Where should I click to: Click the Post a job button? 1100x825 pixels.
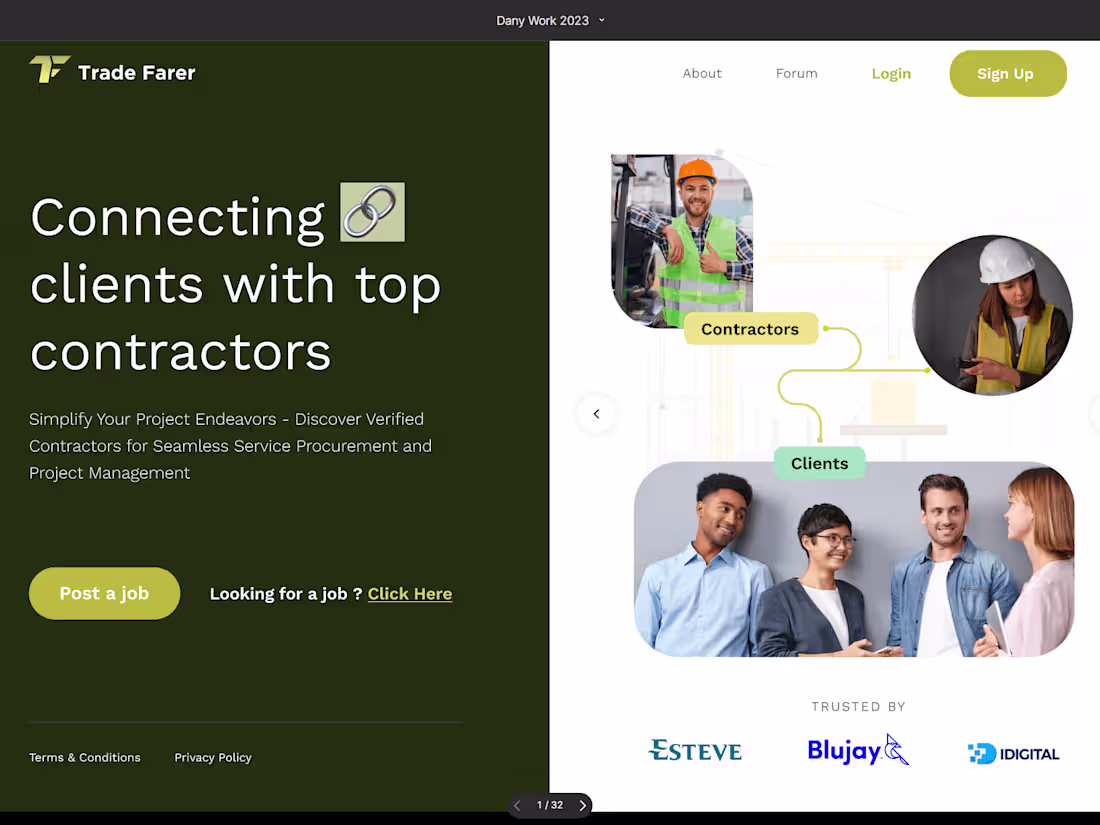[104, 593]
